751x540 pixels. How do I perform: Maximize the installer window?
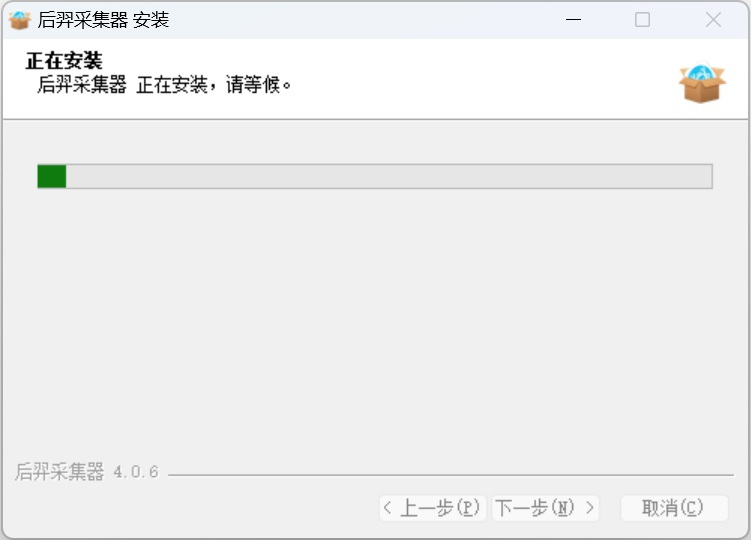click(642, 20)
